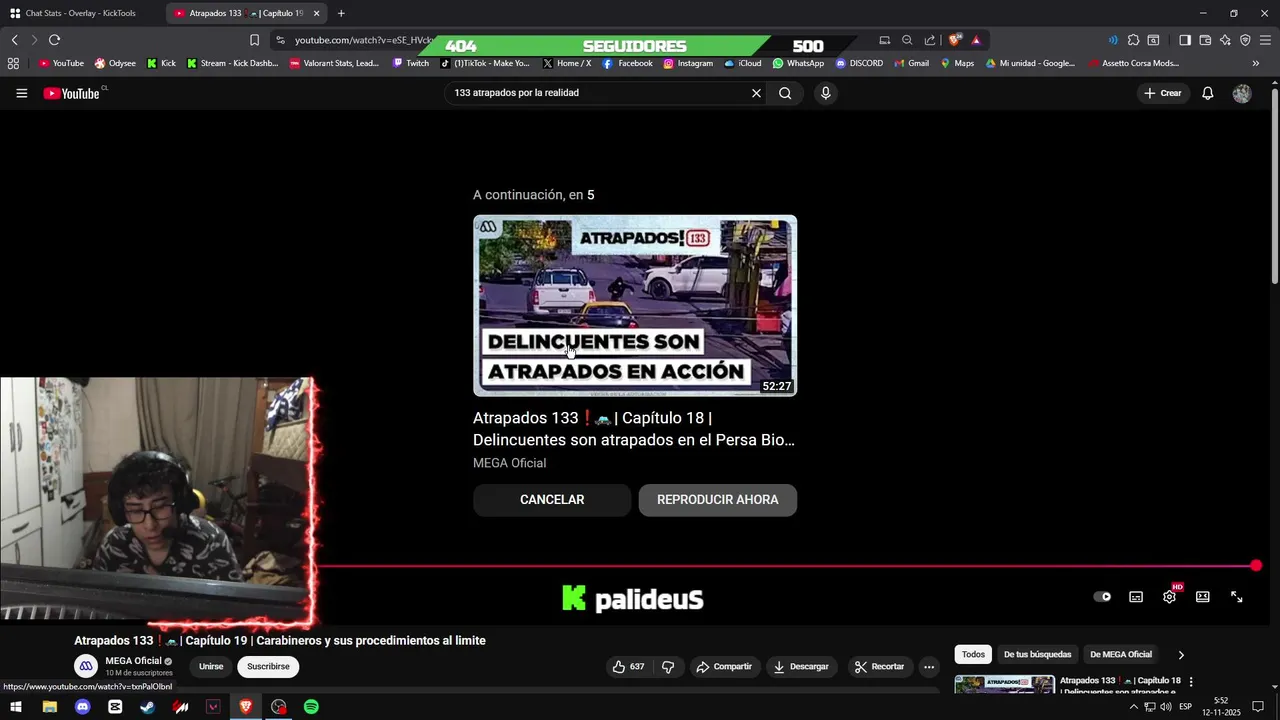Open Brave Shields lion icon
Image resolution: width=1280 pixels, height=720 pixels.
pos(954,40)
